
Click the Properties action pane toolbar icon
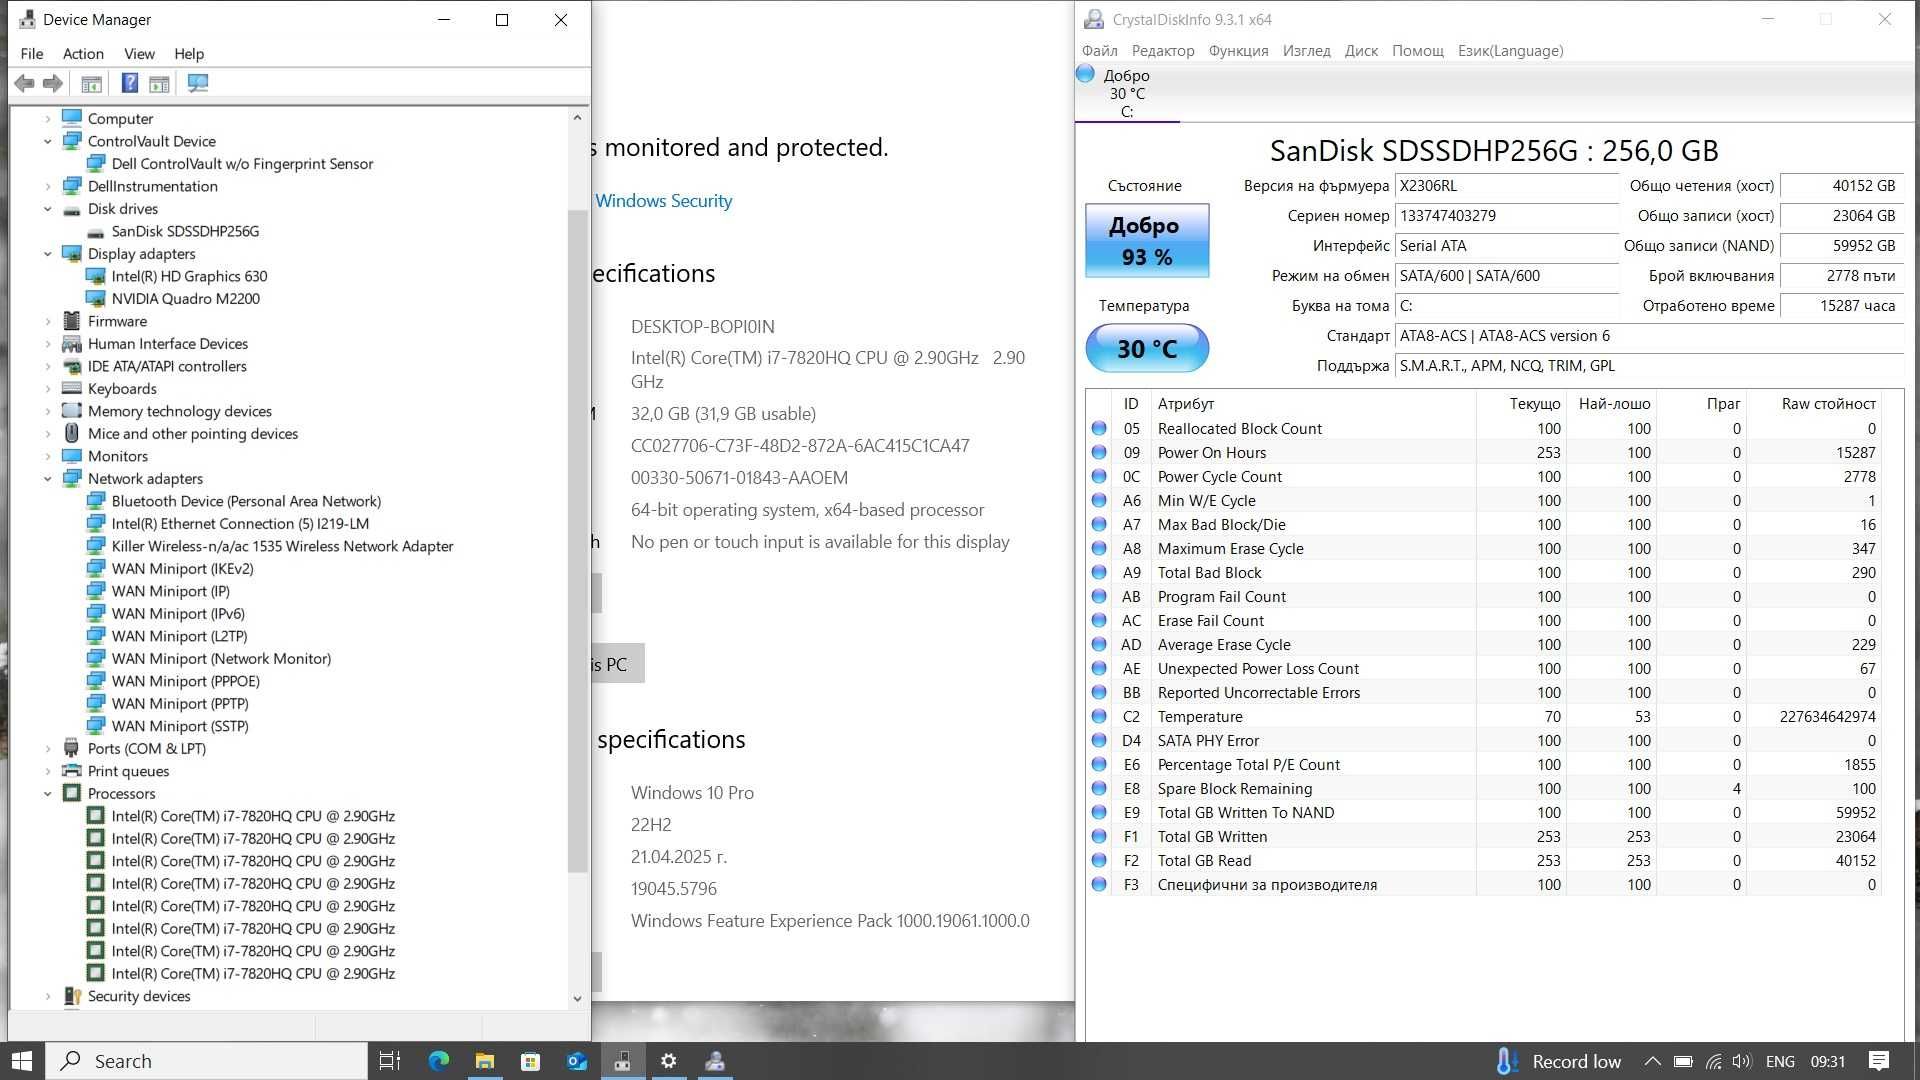pyautogui.click(x=159, y=84)
